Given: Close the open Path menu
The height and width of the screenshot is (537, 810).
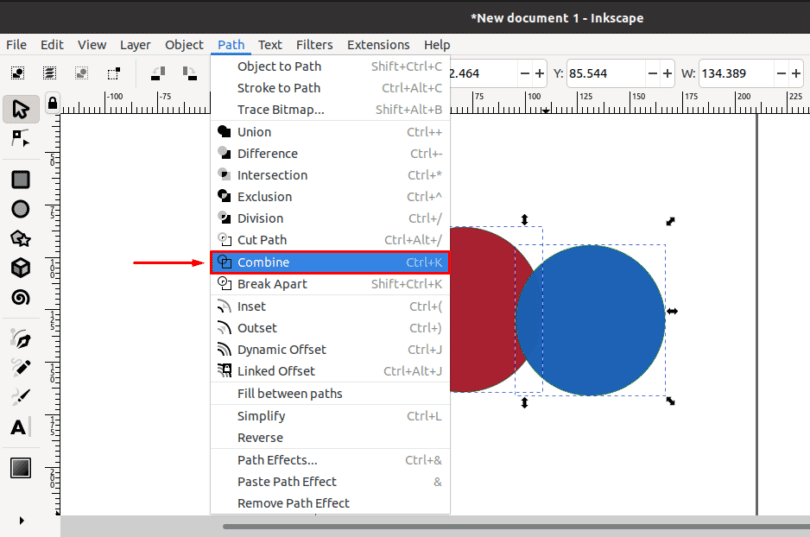Looking at the screenshot, I should 231,45.
